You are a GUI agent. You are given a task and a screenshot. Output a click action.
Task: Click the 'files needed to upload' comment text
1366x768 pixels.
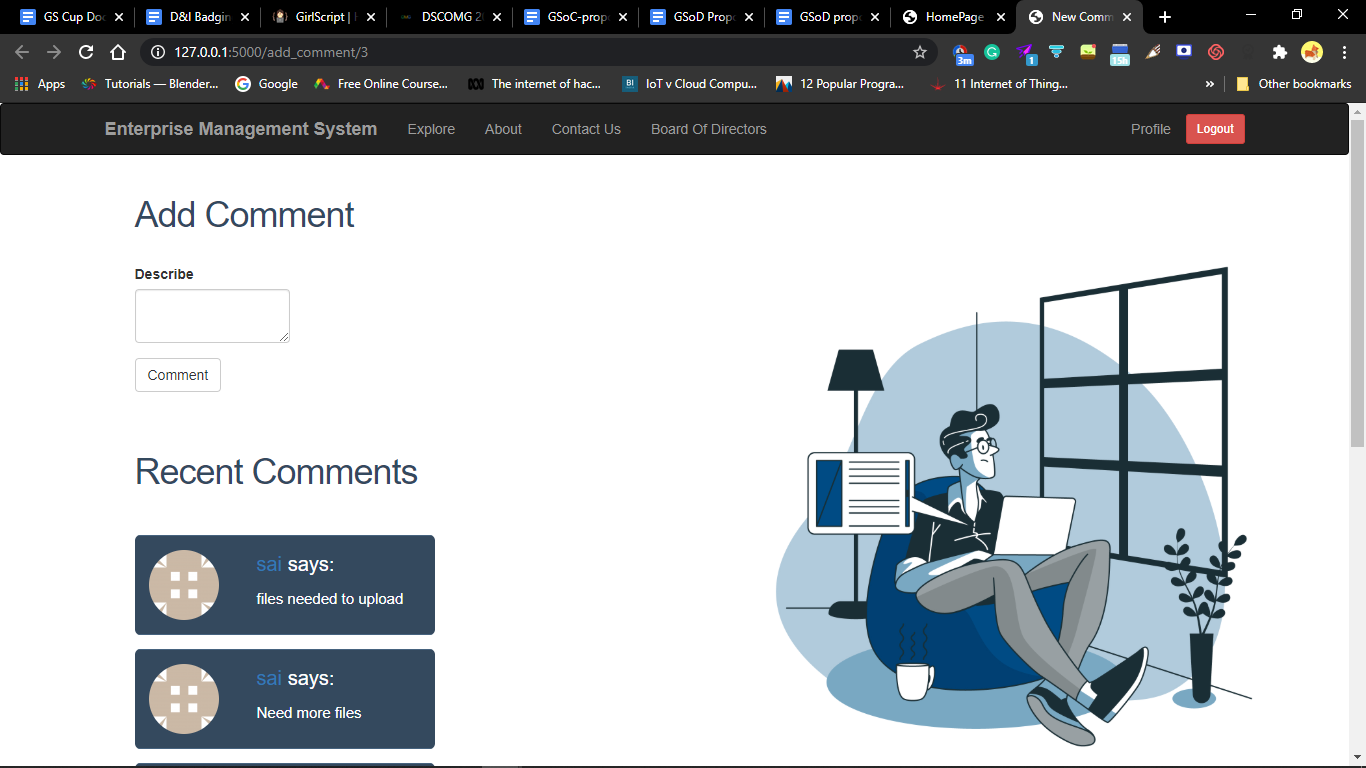coord(330,599)
